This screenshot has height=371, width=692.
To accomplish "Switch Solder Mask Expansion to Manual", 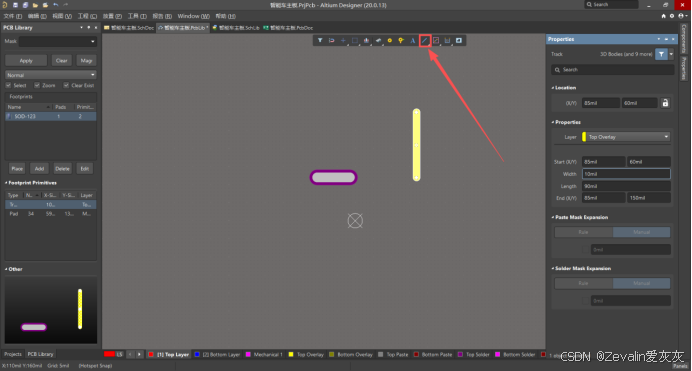I will [641, 283].
